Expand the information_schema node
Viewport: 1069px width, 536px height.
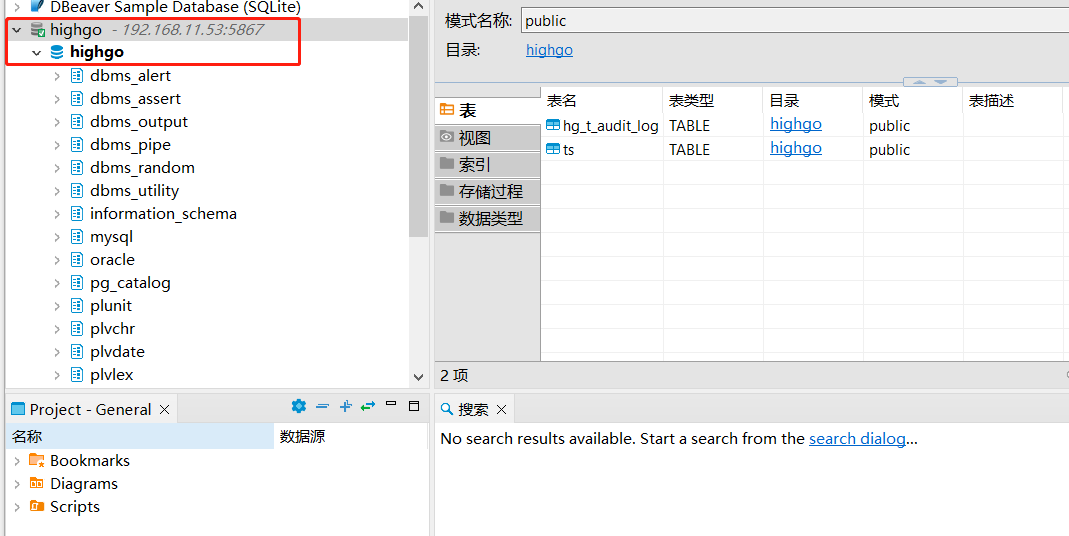pyautogui.click(x=57, y=214)
